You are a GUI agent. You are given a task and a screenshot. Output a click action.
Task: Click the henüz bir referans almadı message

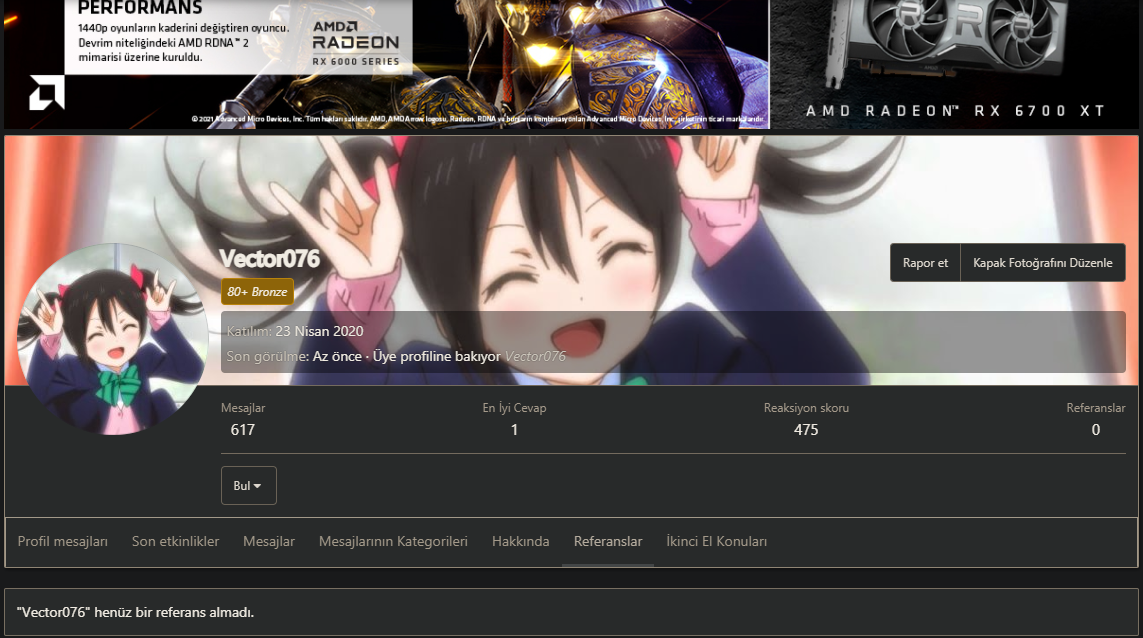135,612
